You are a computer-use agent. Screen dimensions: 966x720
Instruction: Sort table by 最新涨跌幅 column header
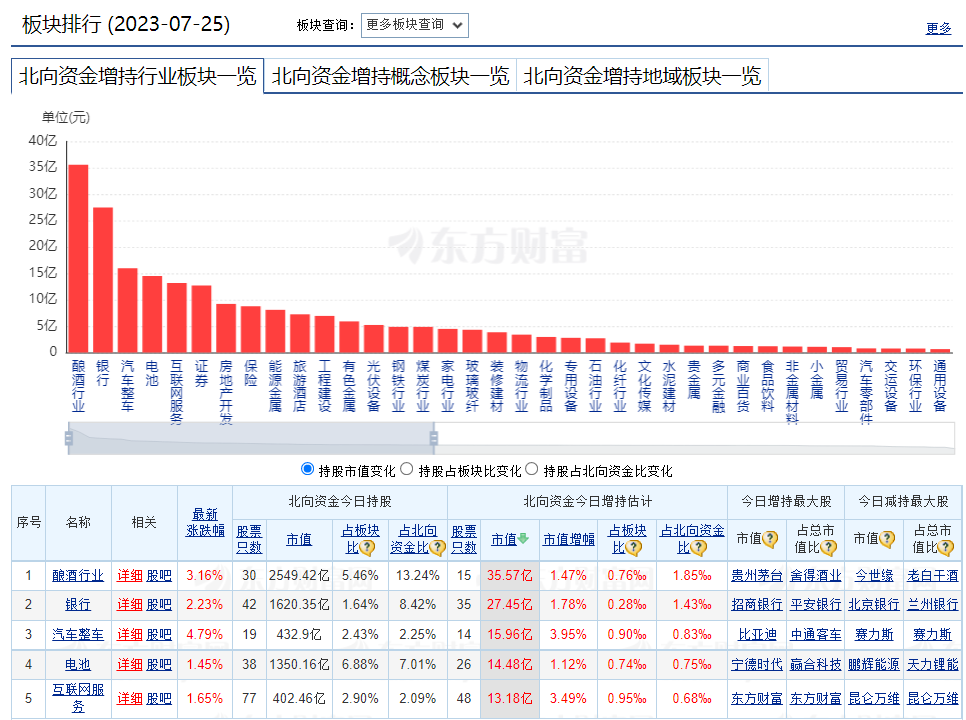[204, 521]
